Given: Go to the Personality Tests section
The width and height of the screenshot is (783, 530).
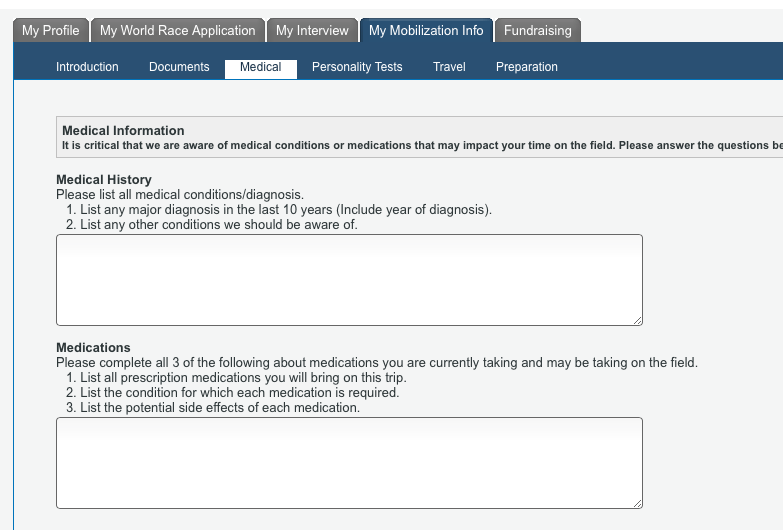Looking at the screenshot, I should click(357, 67).
